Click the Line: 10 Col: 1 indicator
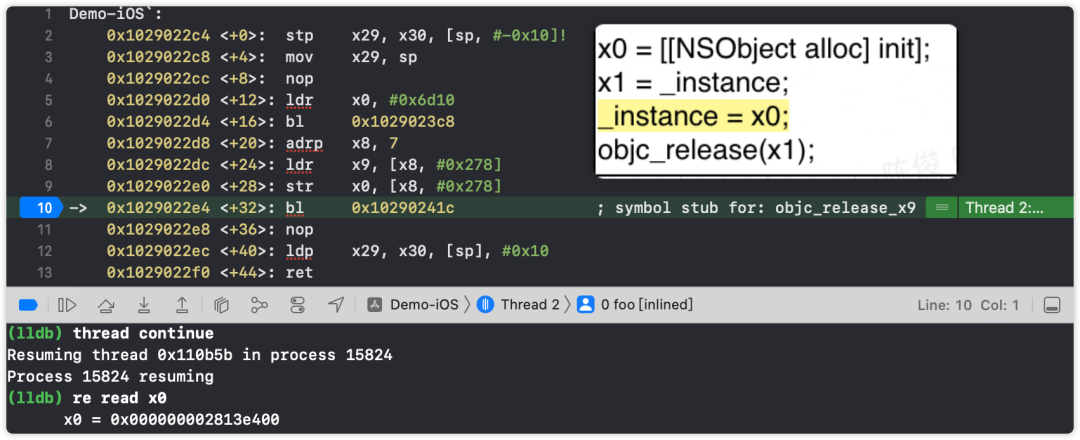Viewport: 1080px width, 440px height. point(968,305)
